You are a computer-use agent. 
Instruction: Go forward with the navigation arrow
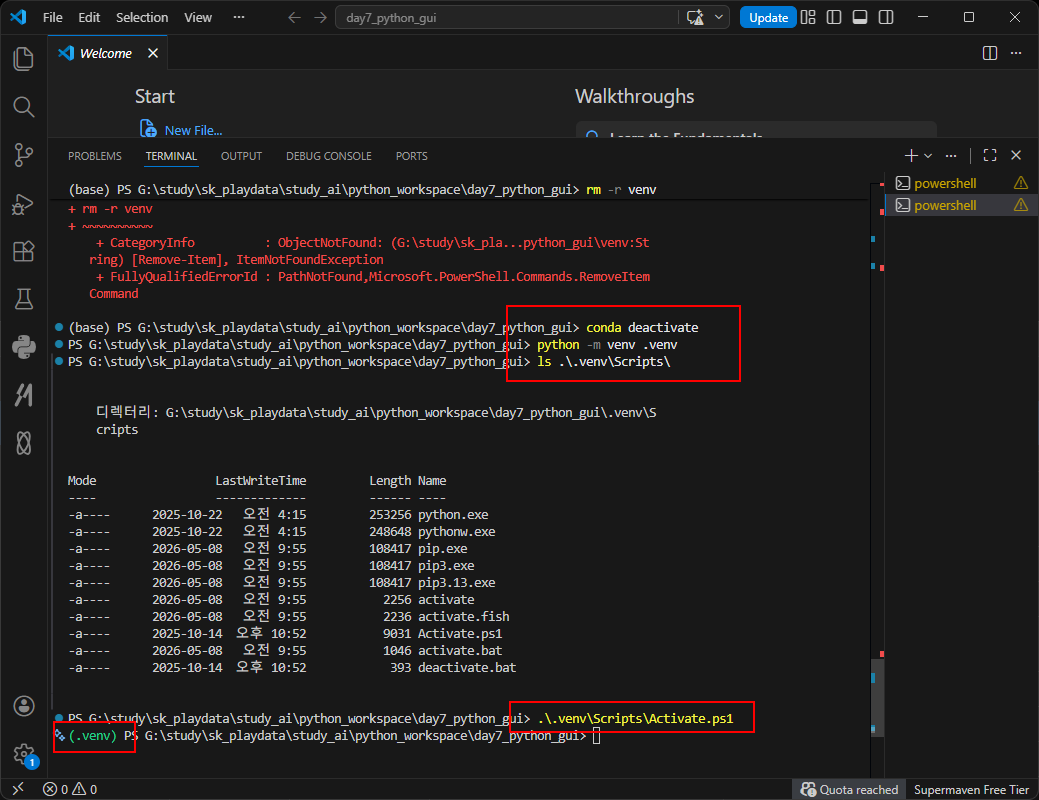(321, 17)
